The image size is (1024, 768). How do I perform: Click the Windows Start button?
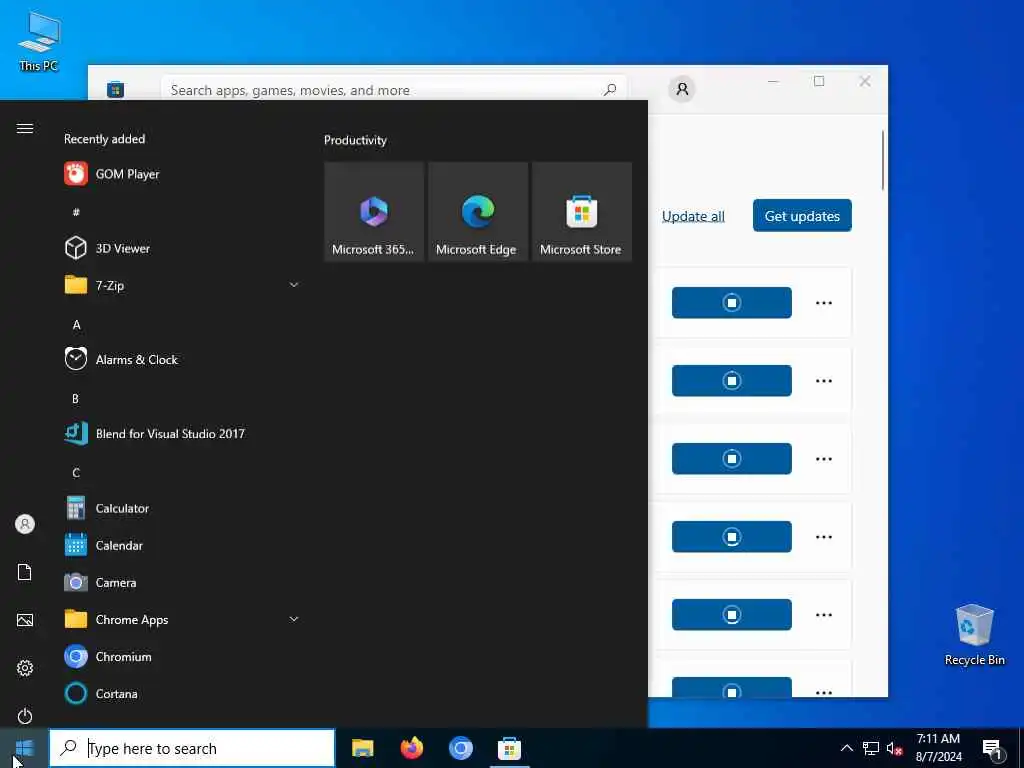point(24,748)
